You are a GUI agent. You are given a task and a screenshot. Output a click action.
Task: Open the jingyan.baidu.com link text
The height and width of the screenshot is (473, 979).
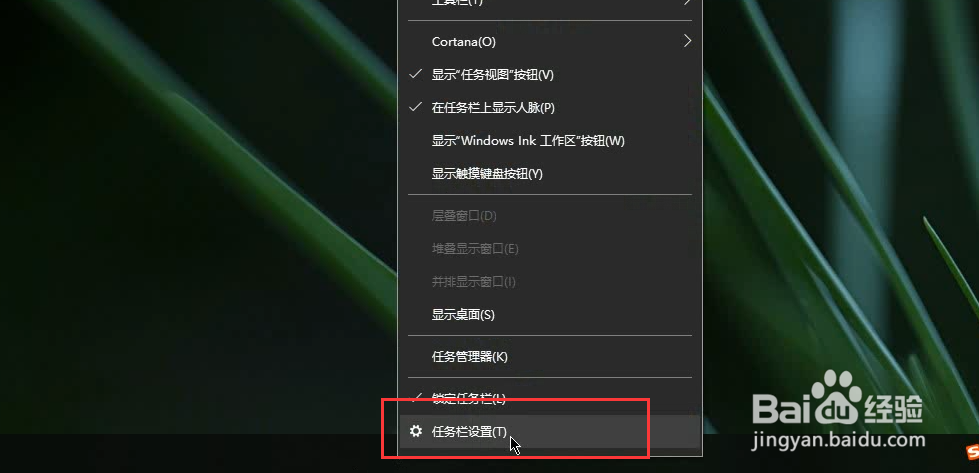pyautogui.click(x=840, y=439)
